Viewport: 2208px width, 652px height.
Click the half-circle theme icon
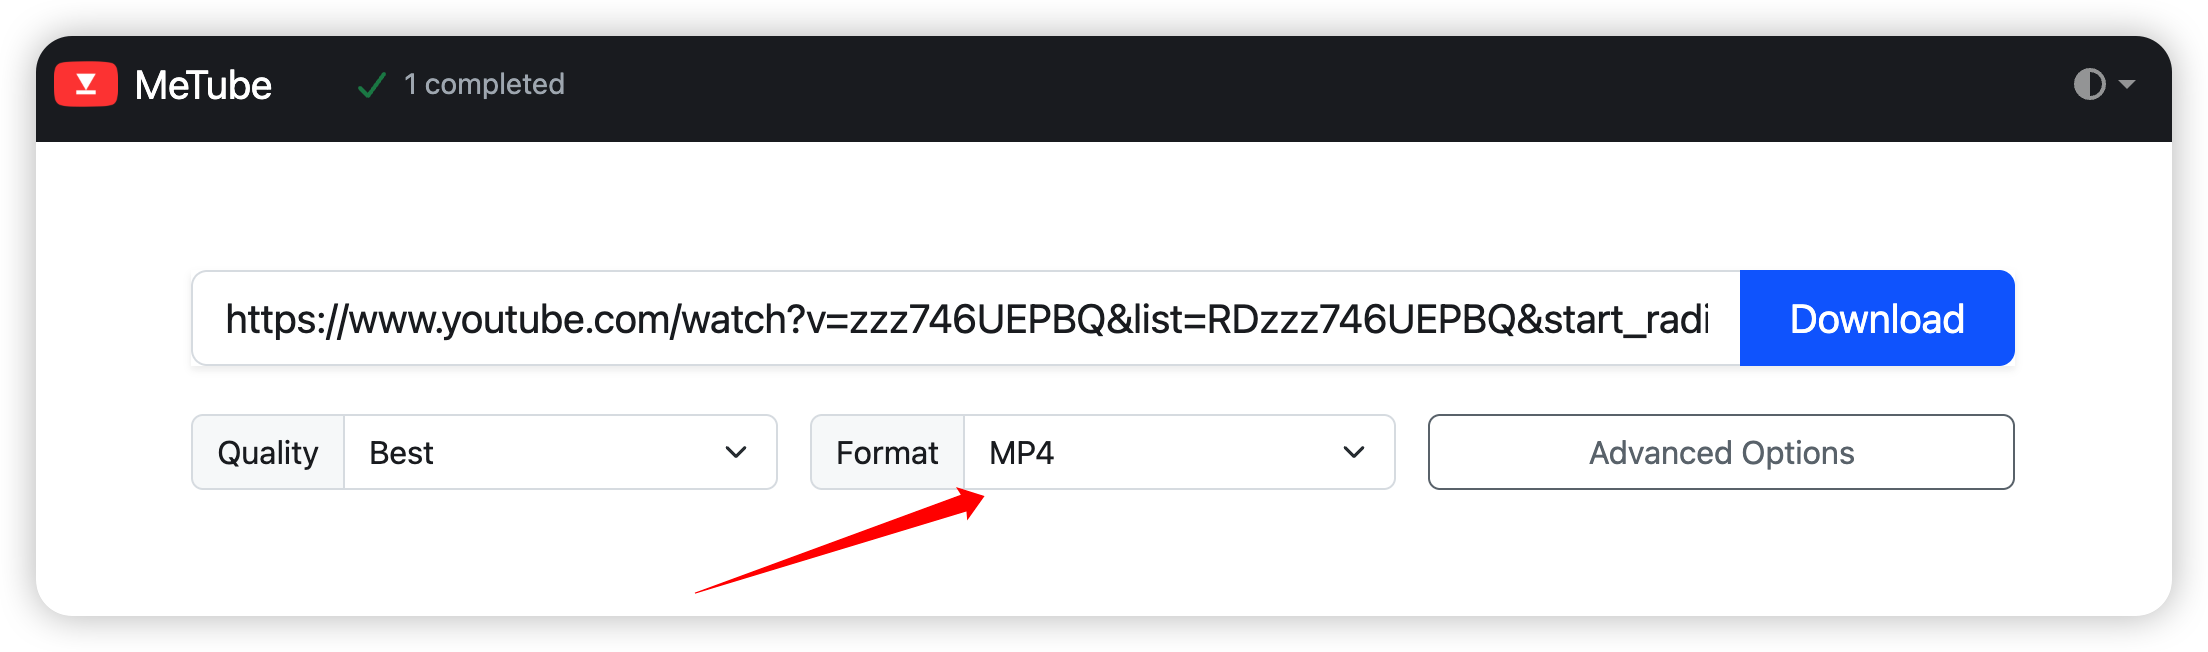click(2089, 84)
